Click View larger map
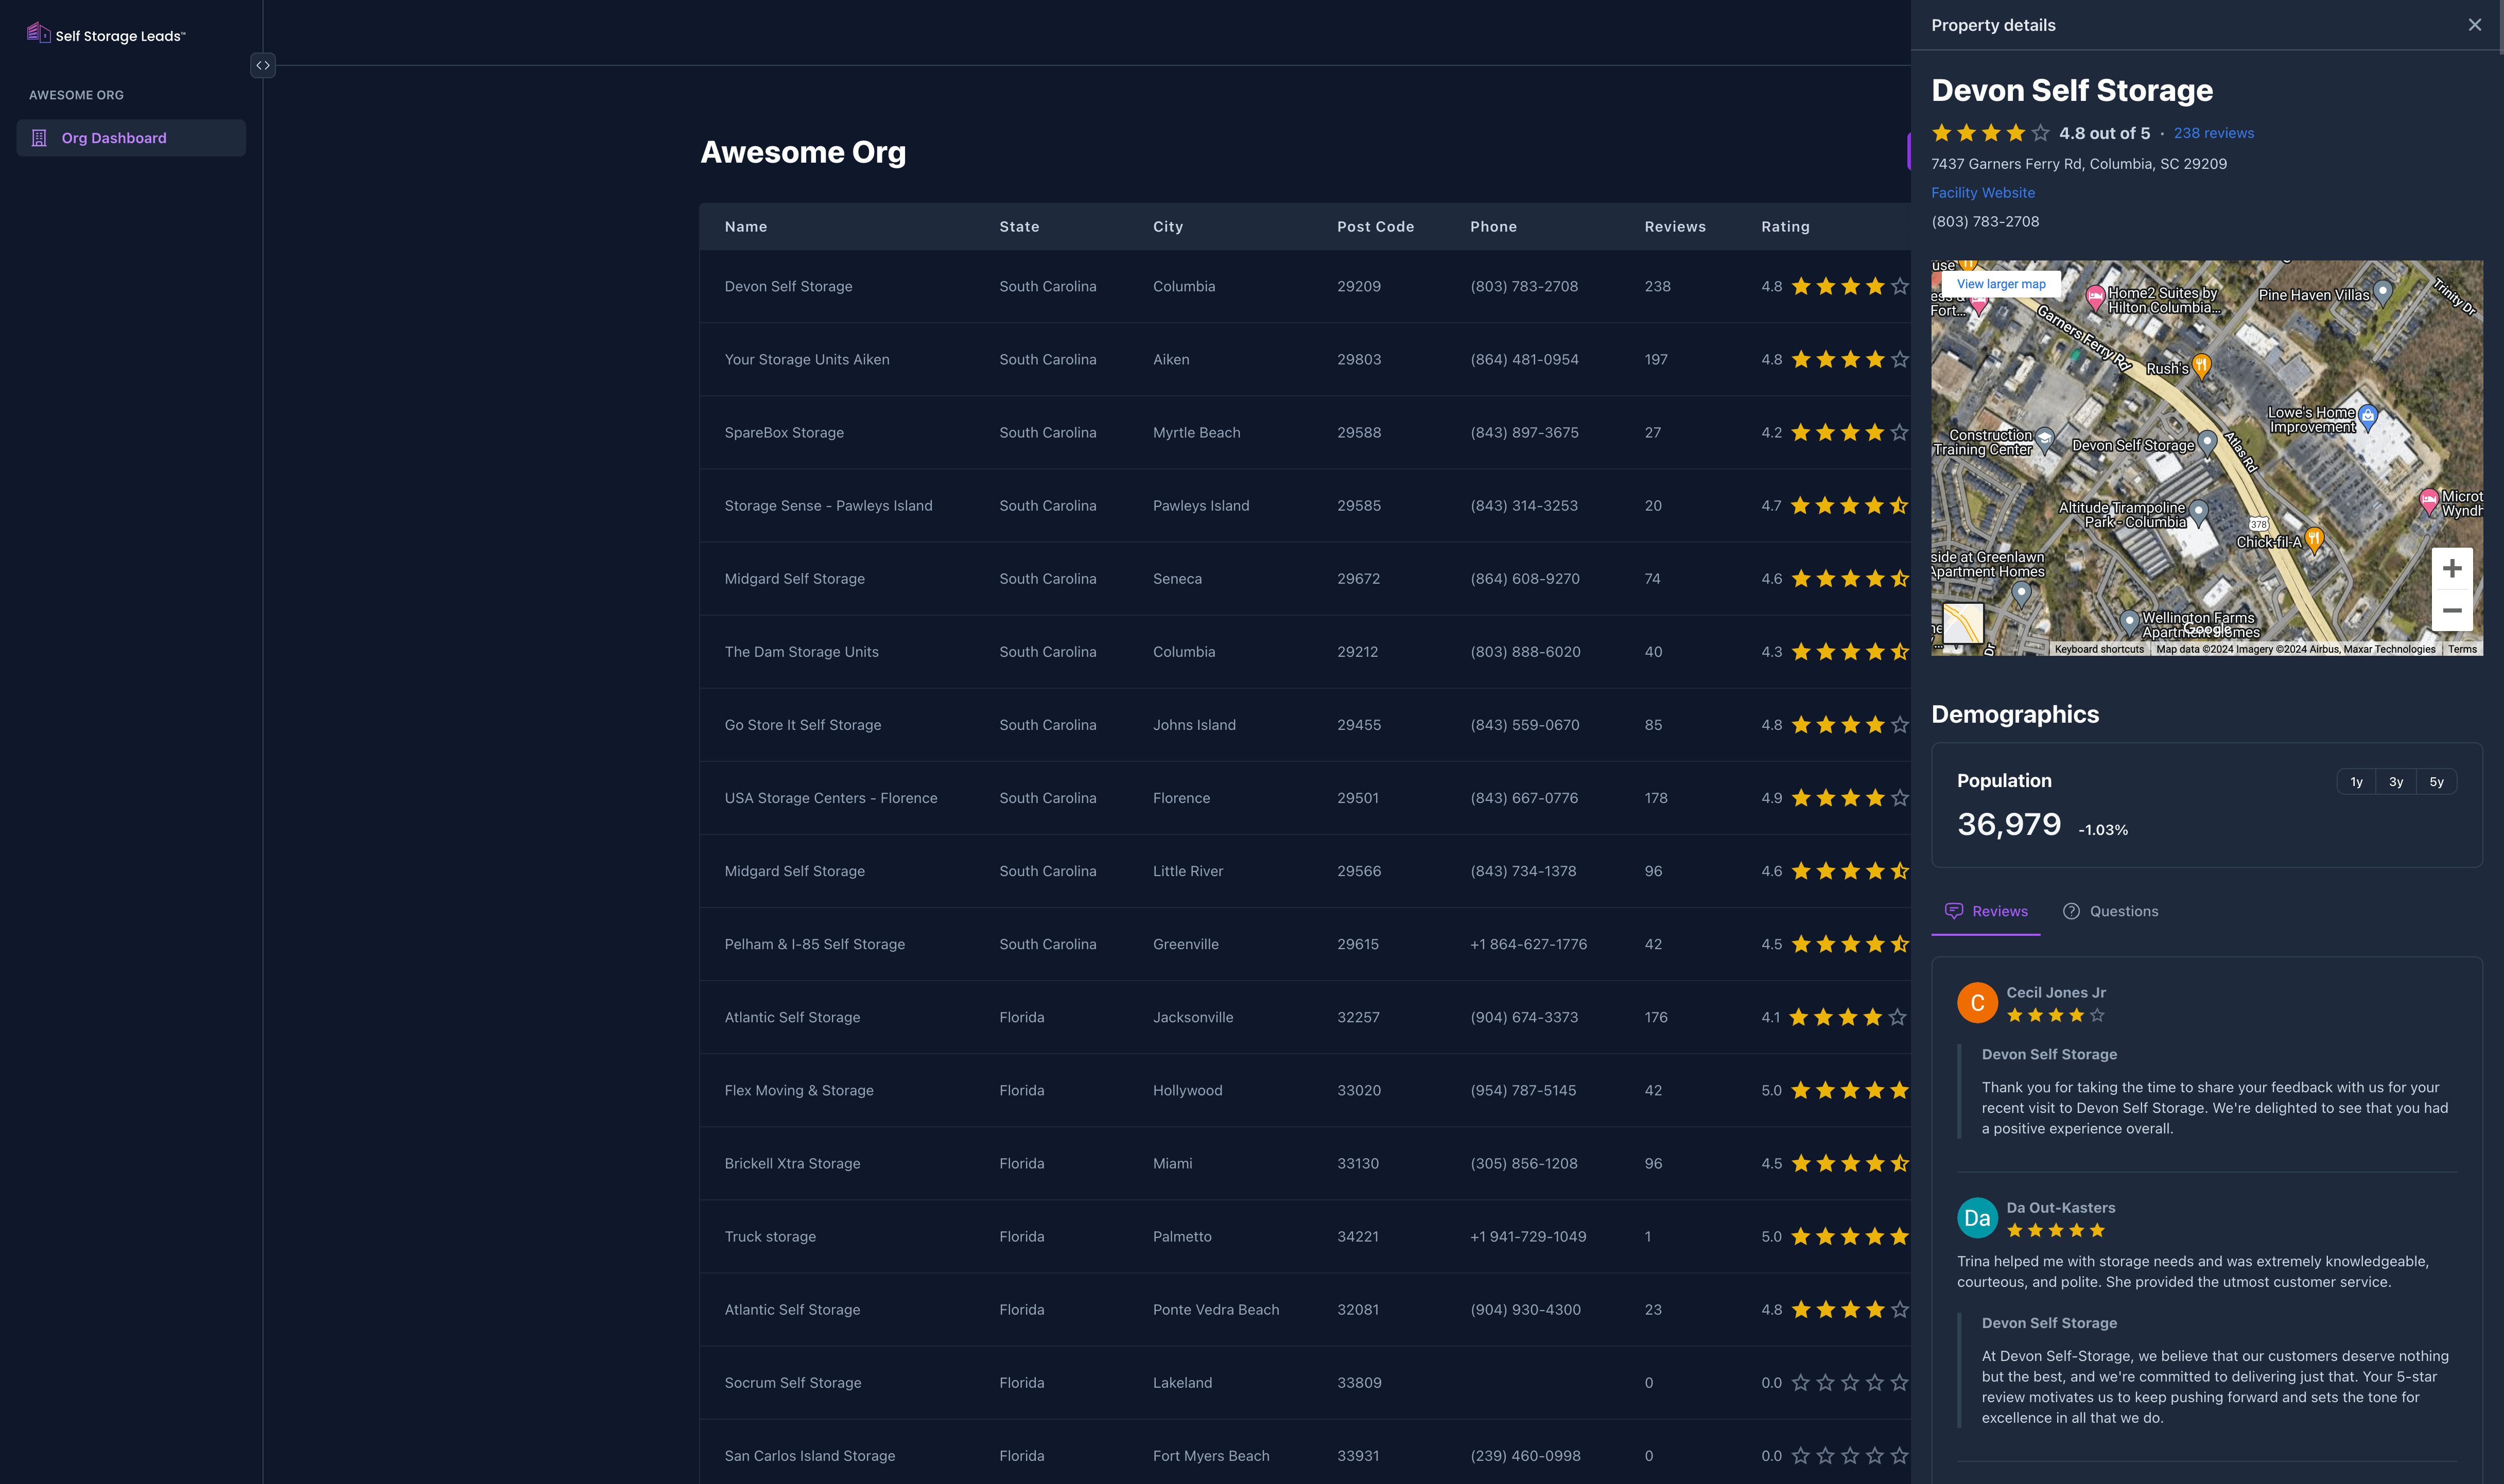 [x=2000, y=284]
